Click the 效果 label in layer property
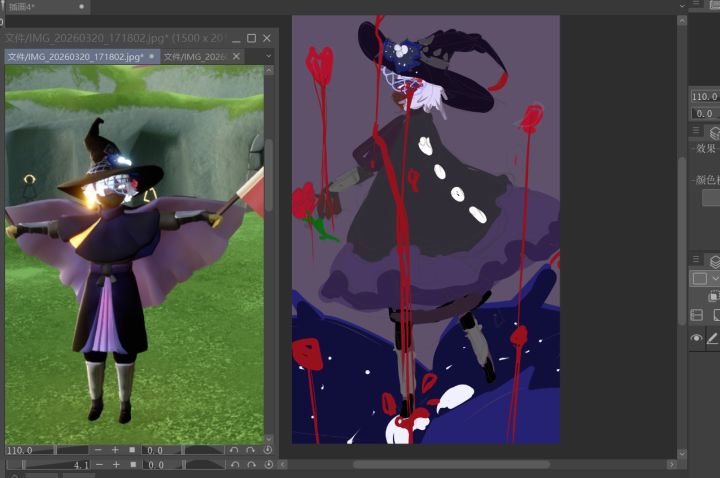Screen dimensions: 720x478 [x=706, y=148]
